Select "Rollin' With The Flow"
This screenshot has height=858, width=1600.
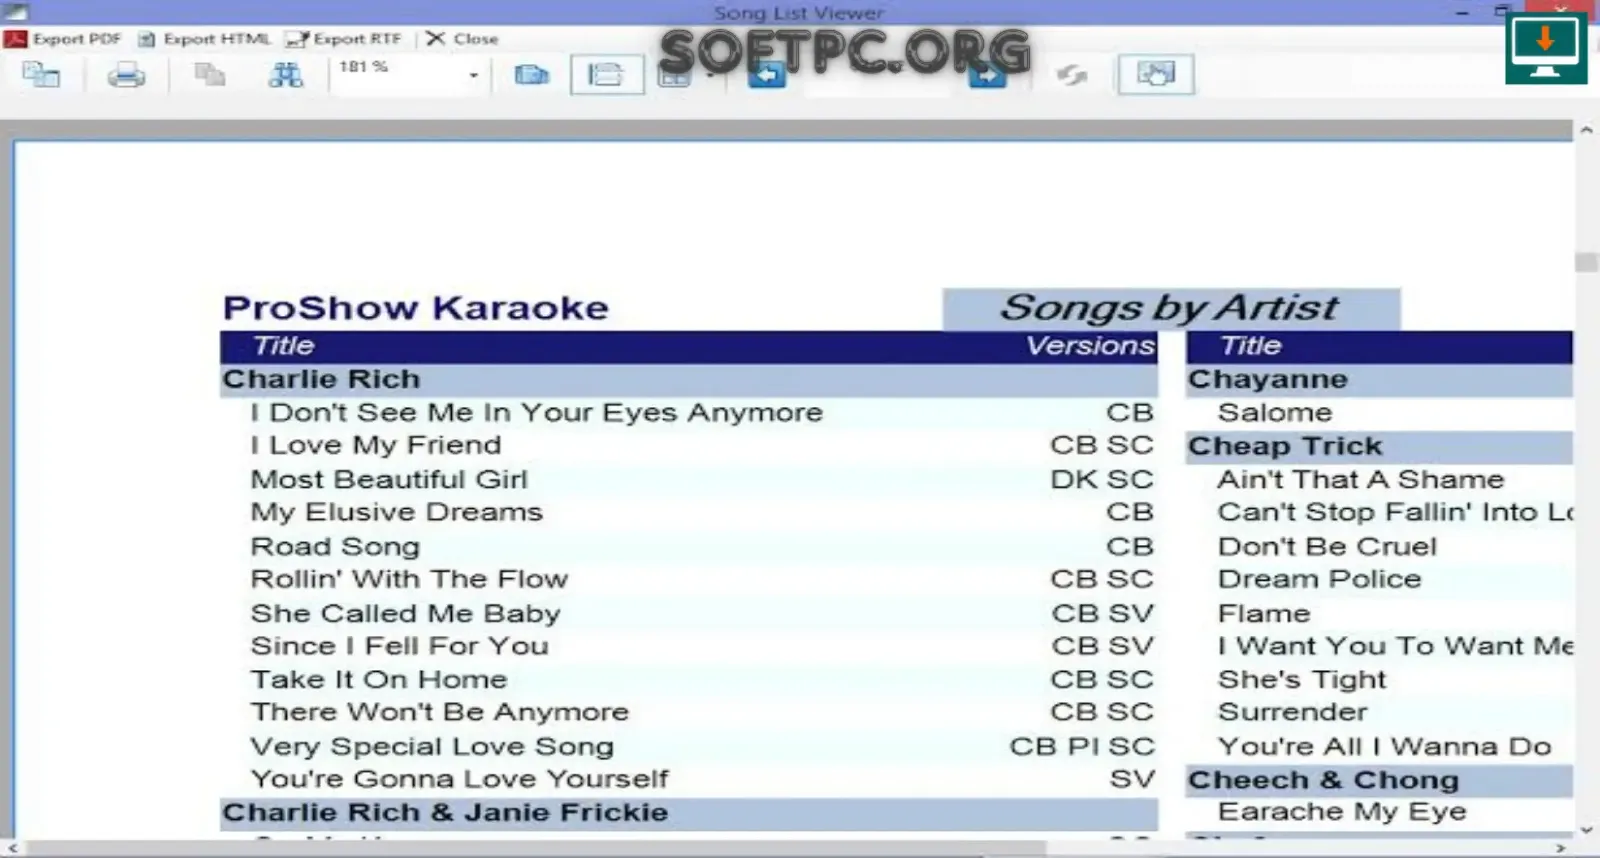[409, 579]
